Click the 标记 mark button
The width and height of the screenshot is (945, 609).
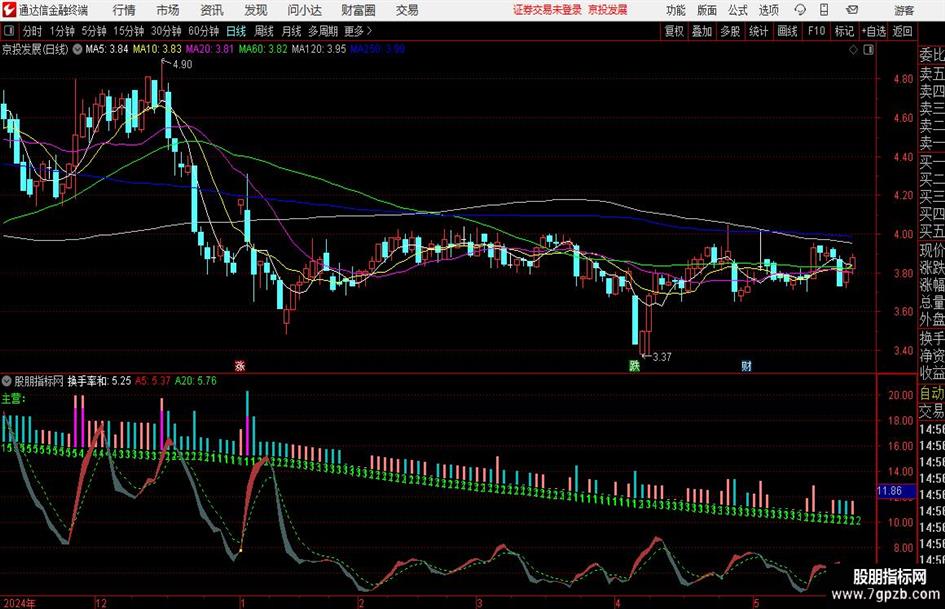pyautogui.click(x=844, y=31)
